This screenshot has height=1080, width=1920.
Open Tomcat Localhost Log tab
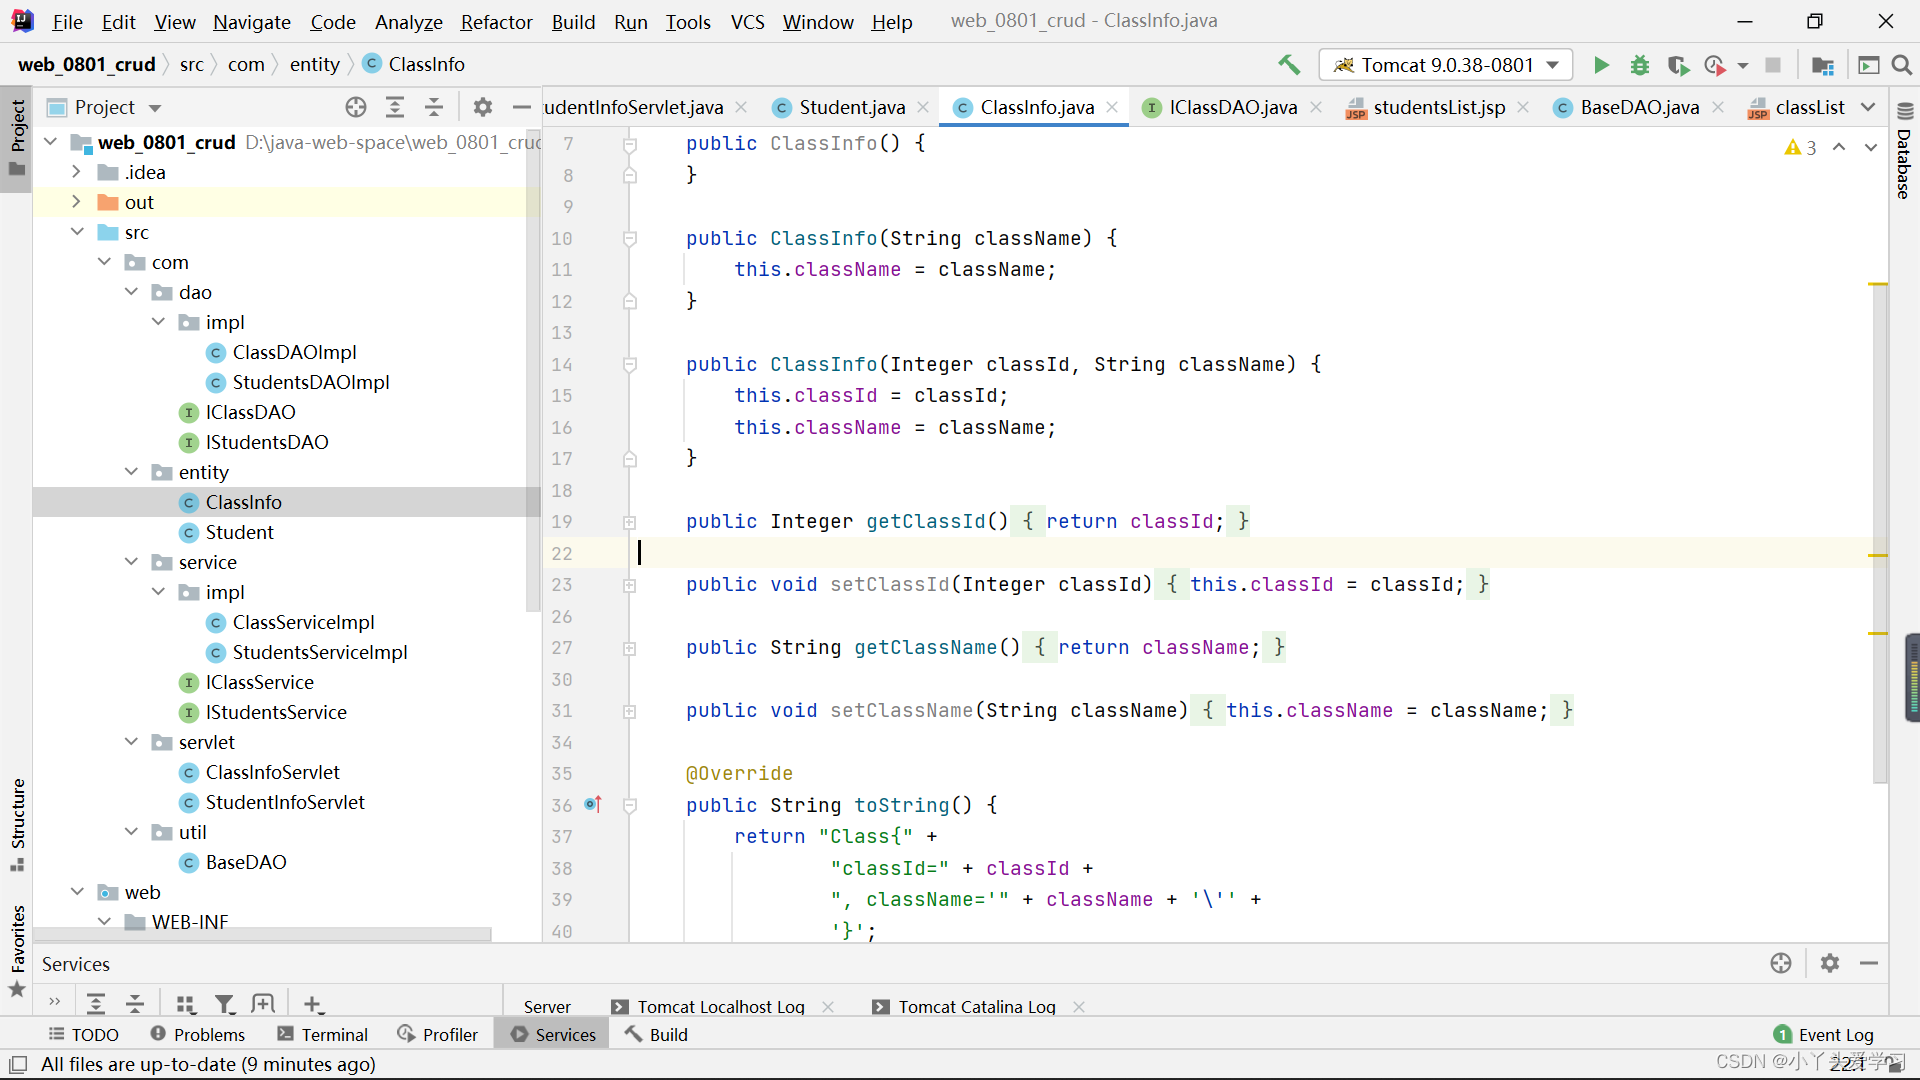coord(721,1006)
